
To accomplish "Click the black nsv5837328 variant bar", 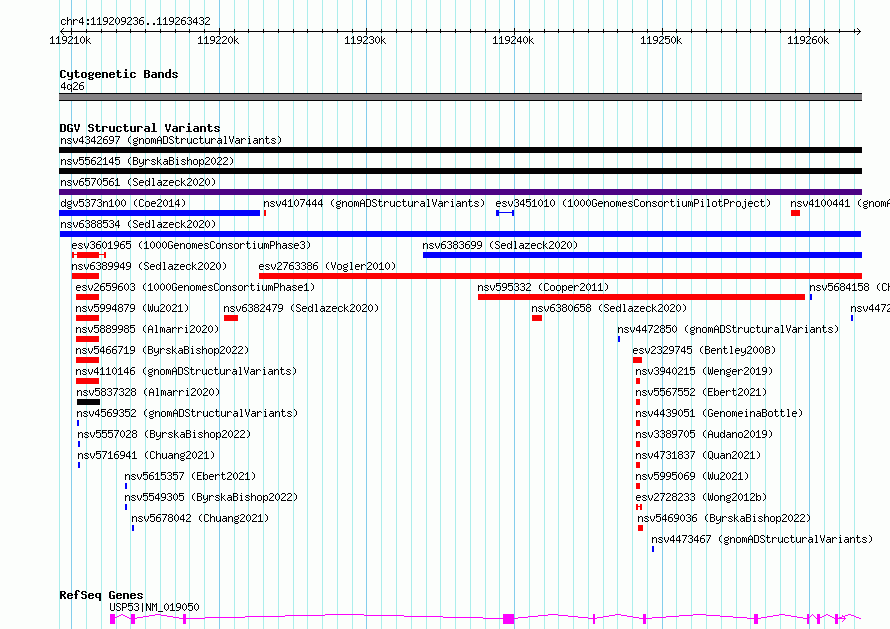I will click(88, 402).
